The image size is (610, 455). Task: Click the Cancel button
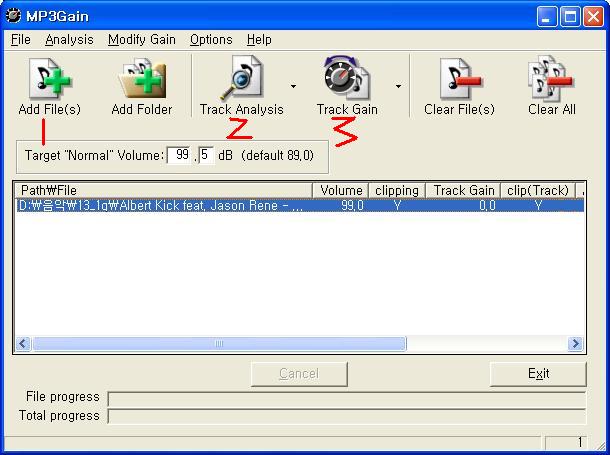299,374
